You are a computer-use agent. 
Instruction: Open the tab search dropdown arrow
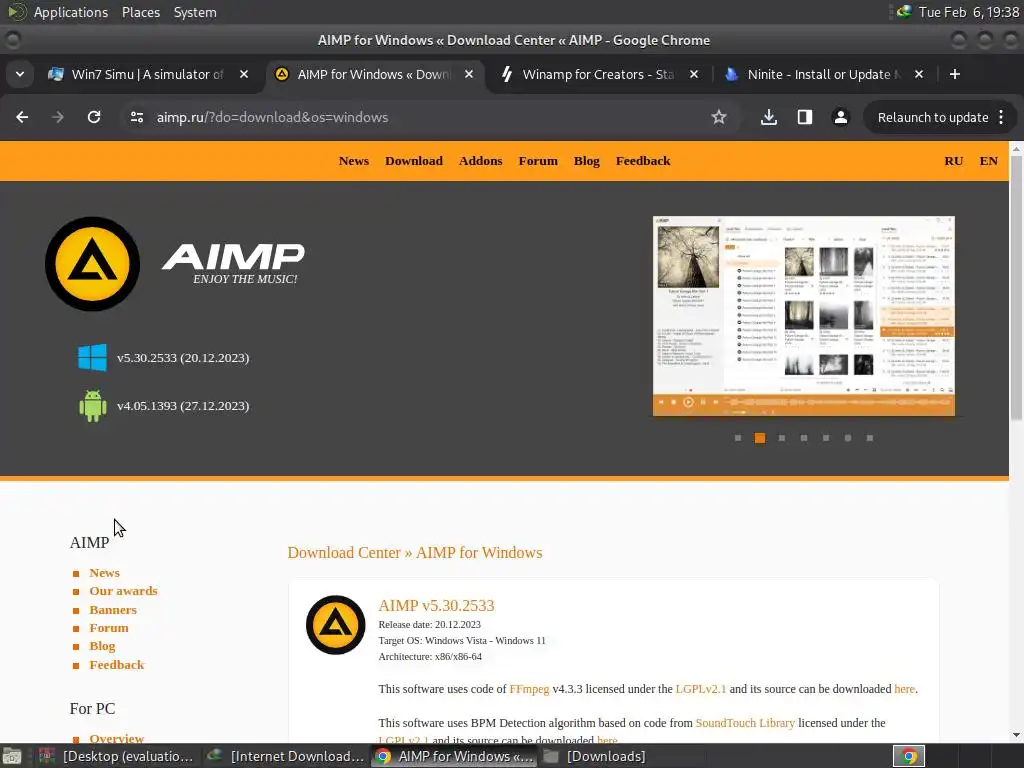(20, 74)
